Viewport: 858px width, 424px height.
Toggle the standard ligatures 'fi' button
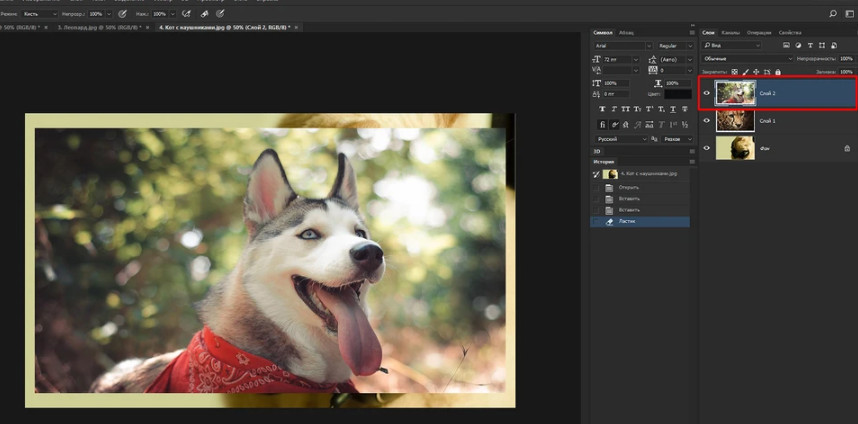[x=601, y=124]
